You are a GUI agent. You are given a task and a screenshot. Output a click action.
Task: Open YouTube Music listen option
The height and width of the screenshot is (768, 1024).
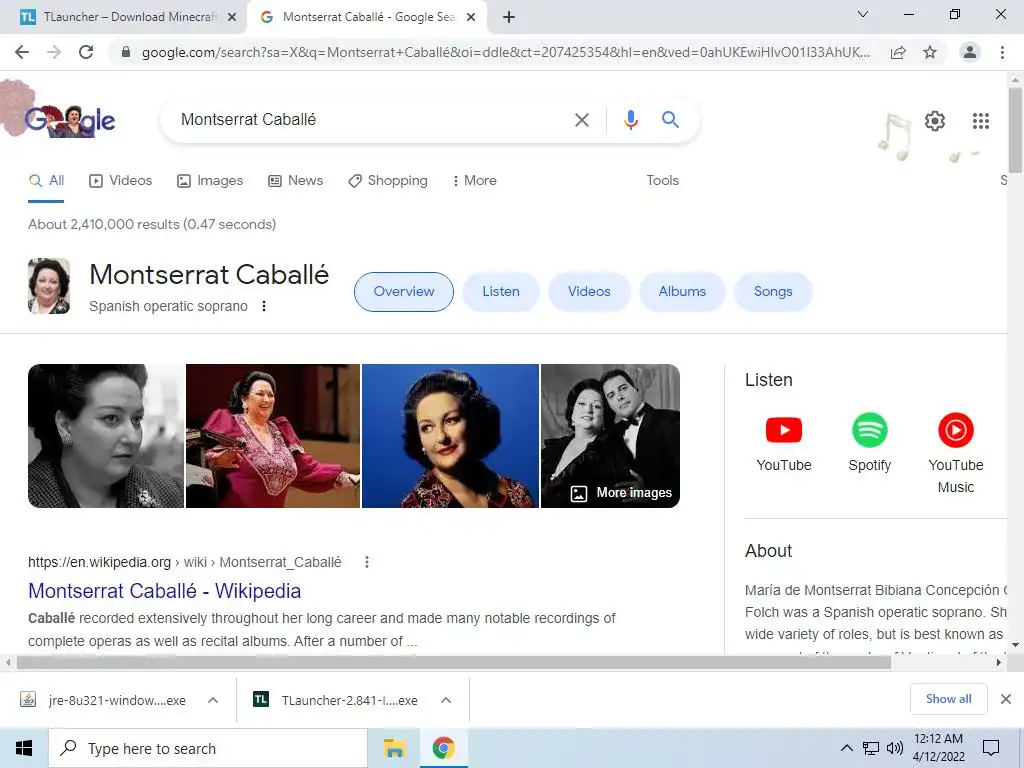point(955,453)
